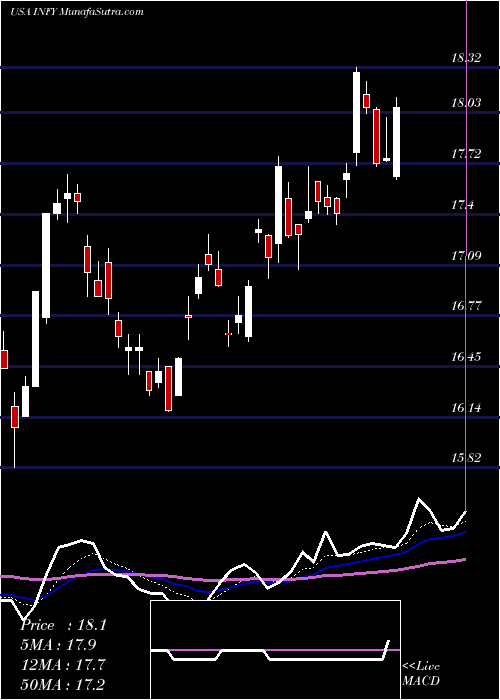Image resolution: width=500 pixels, height=700 pixels.
Task: Click the 17.09 price axis label
Action: [466, 256]
